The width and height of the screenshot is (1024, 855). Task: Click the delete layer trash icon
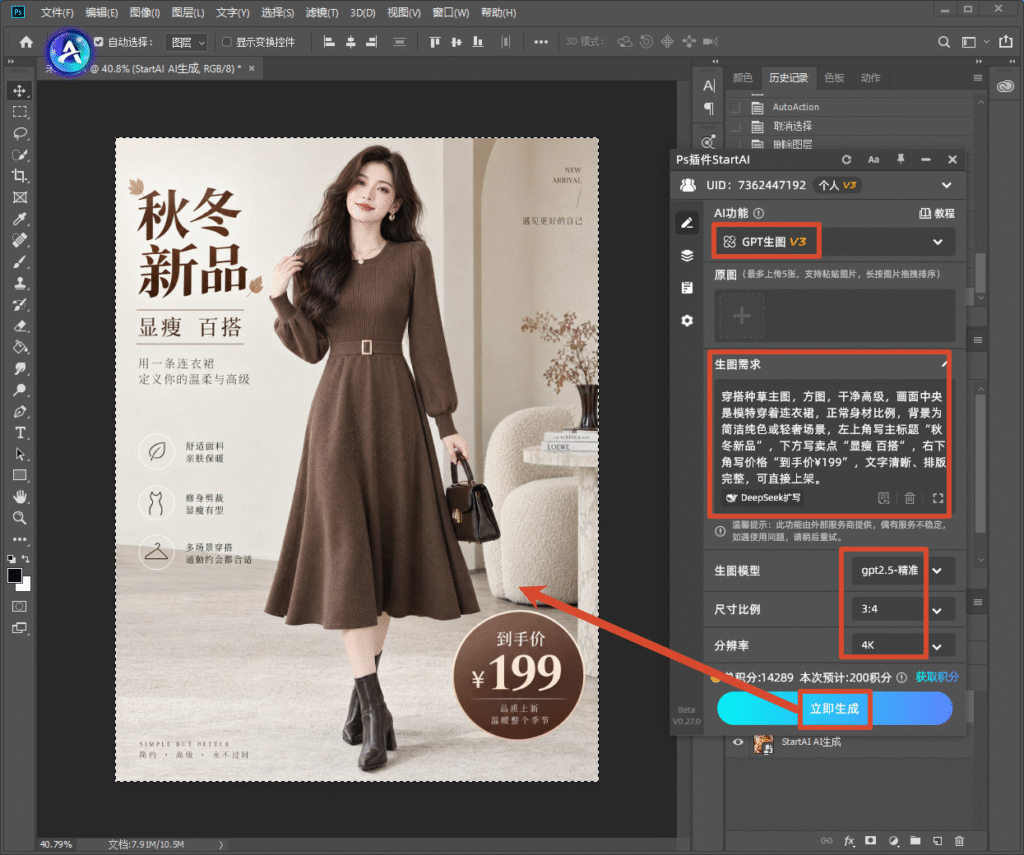(x=959, y=841)
